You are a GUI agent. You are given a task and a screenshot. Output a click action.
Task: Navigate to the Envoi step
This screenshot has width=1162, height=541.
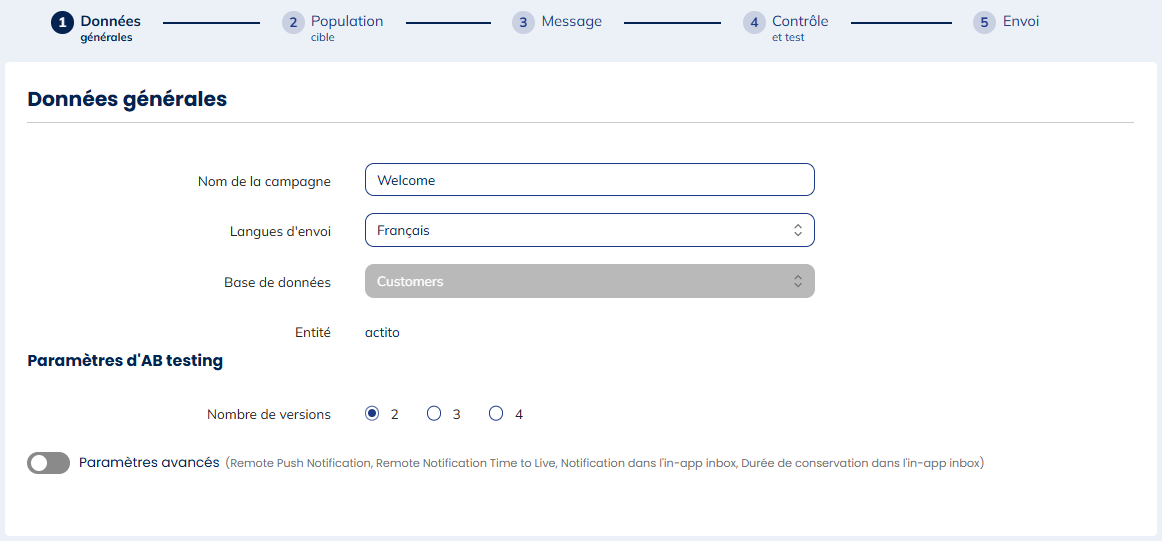tap(1021, 22)
